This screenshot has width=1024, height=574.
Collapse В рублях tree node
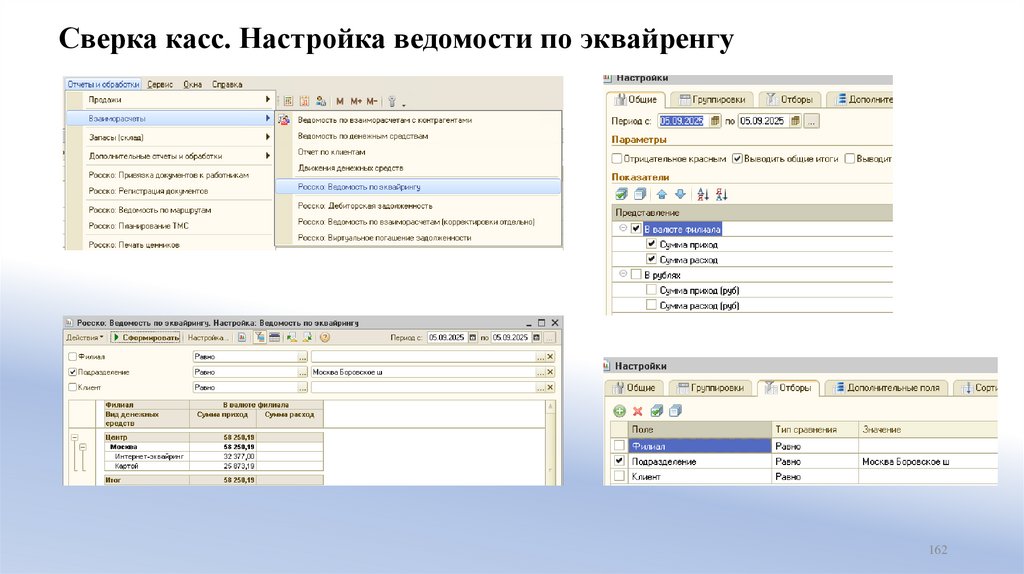pyautogui.click(x=623, y=274)
